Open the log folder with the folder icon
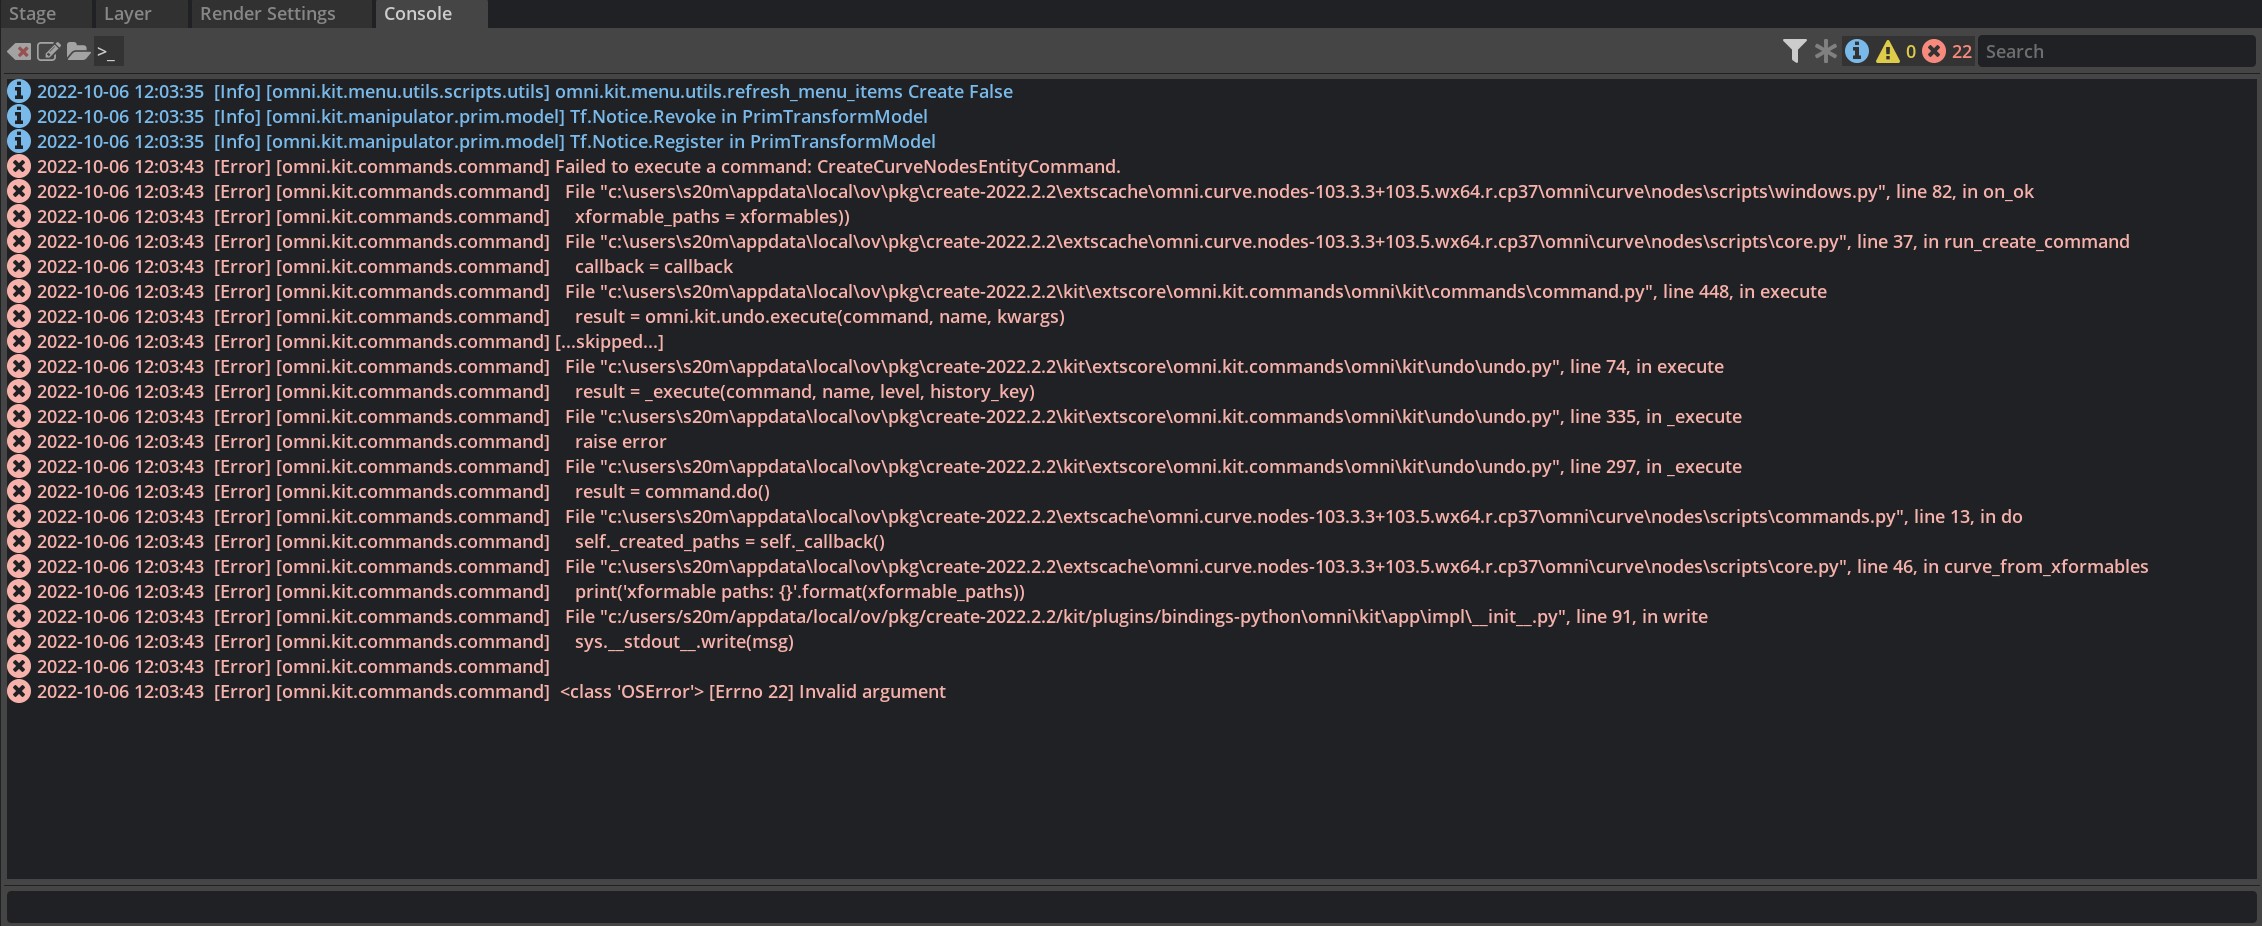Viewport: 2262px width, 926px height. click(x=78, y=51)
